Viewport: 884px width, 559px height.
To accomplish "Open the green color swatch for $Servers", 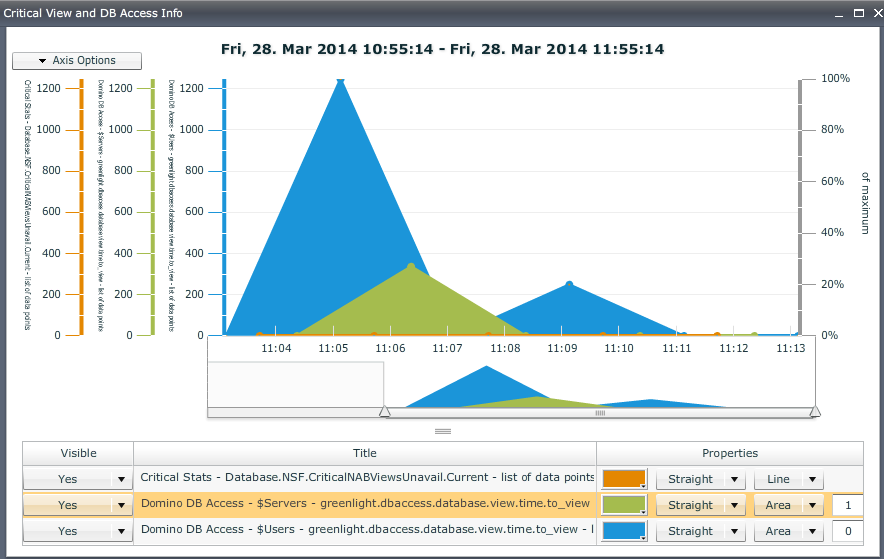I will [624, 505].
